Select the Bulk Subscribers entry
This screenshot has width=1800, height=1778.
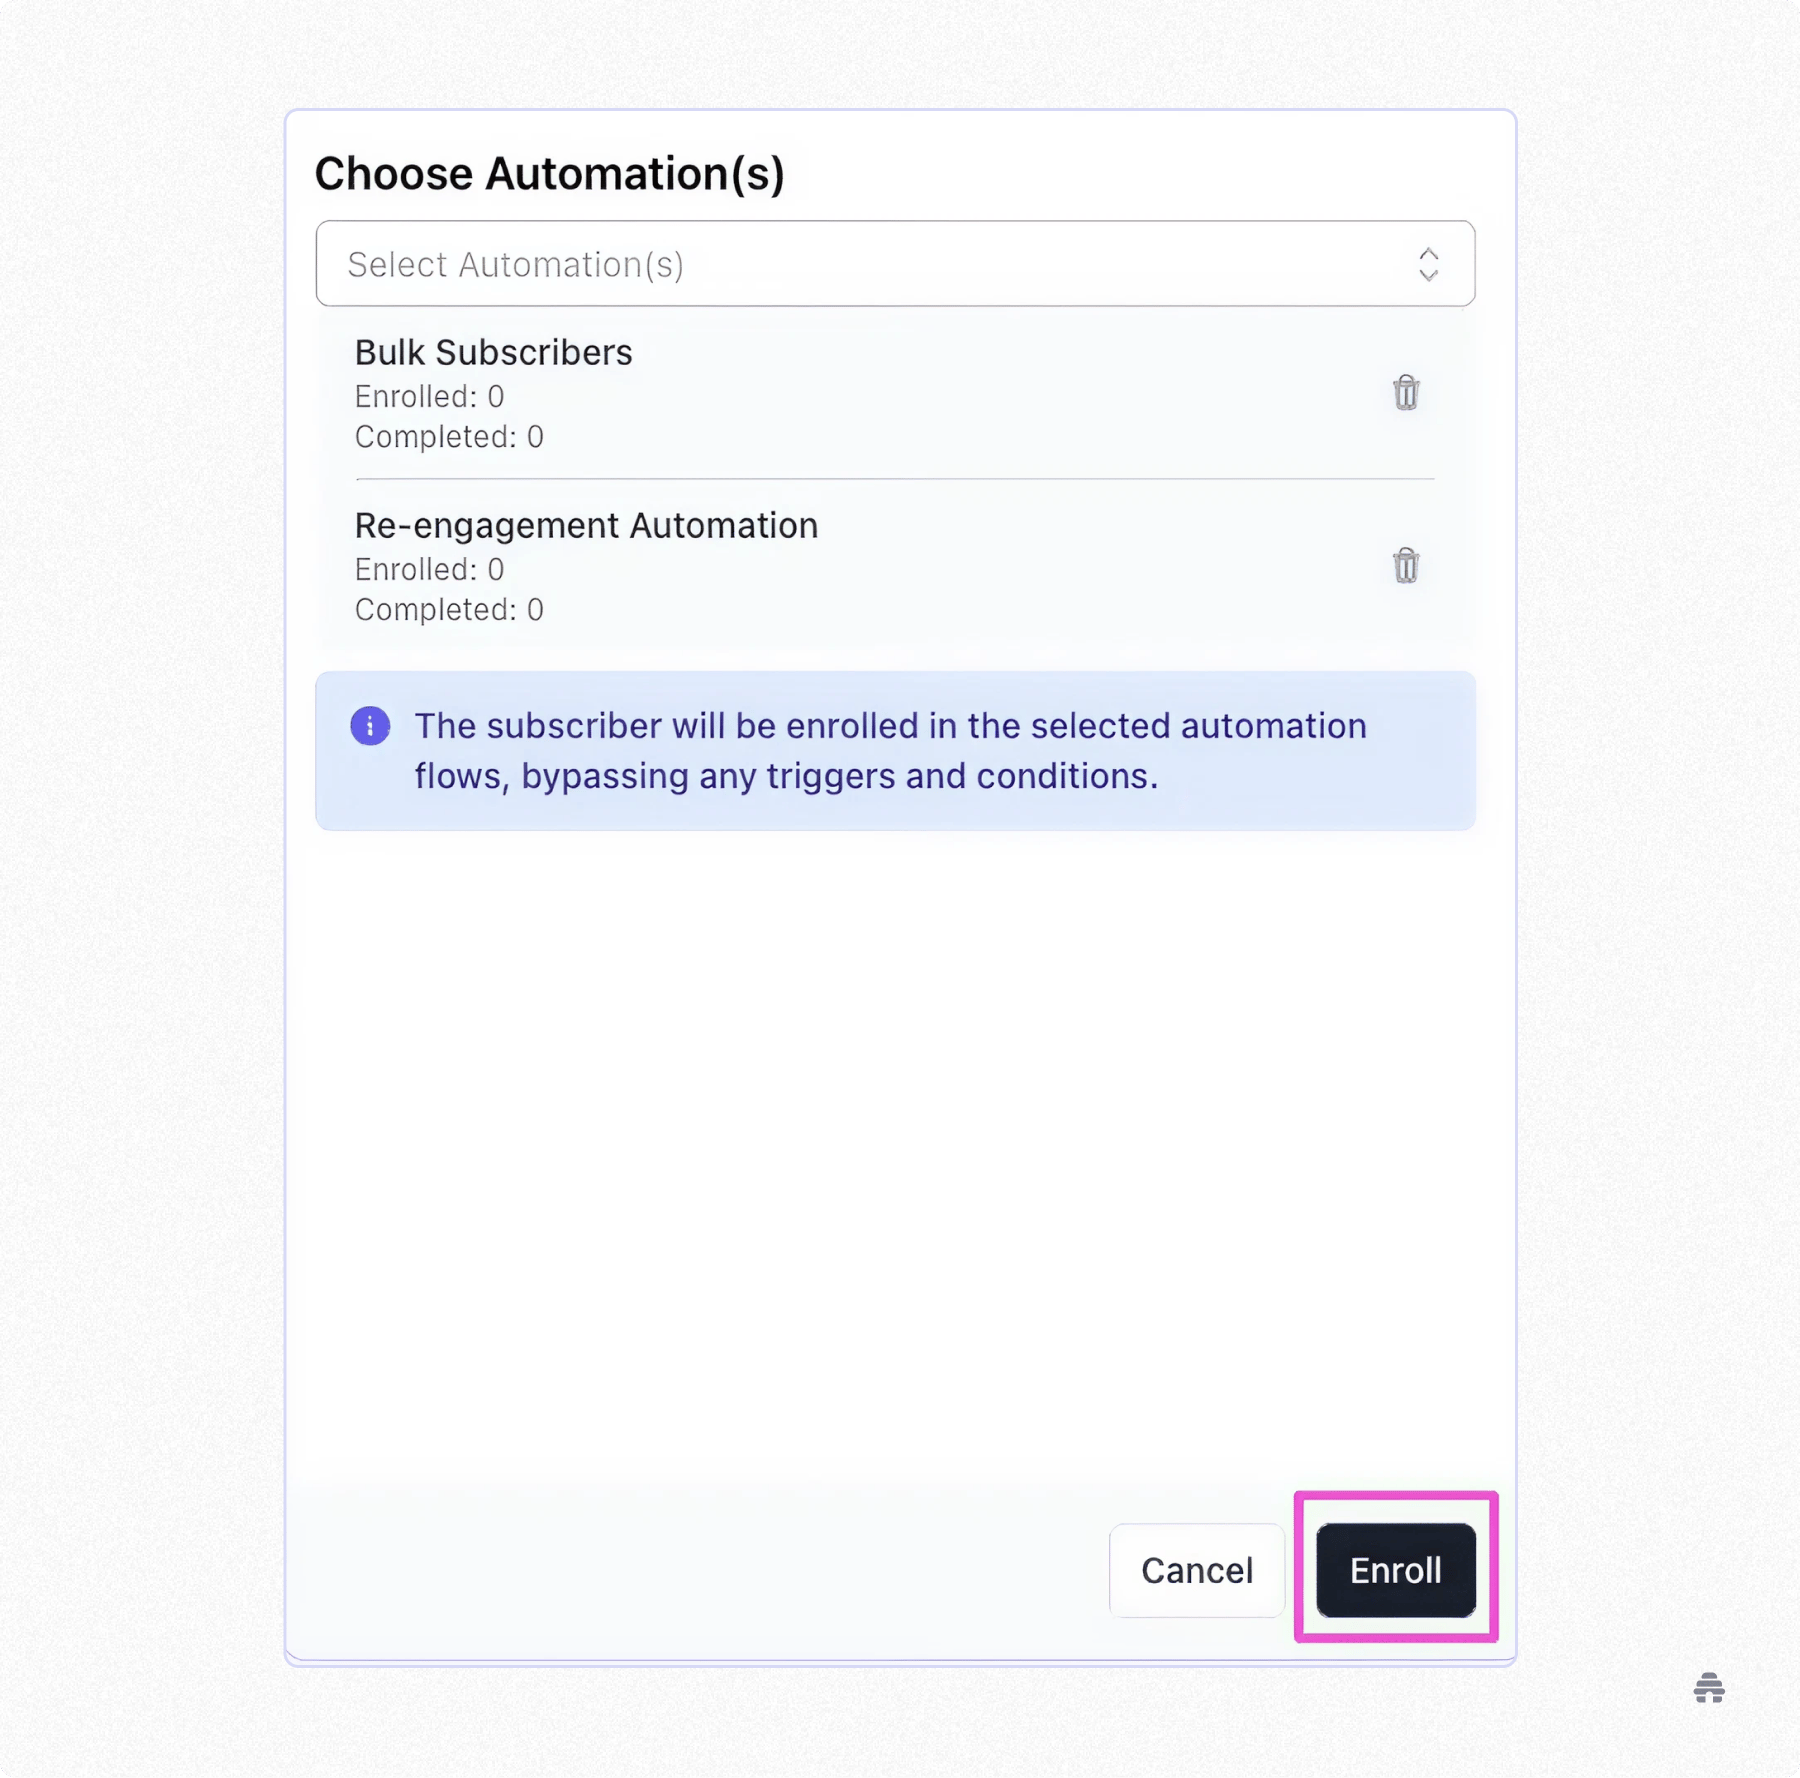(494, 352)
